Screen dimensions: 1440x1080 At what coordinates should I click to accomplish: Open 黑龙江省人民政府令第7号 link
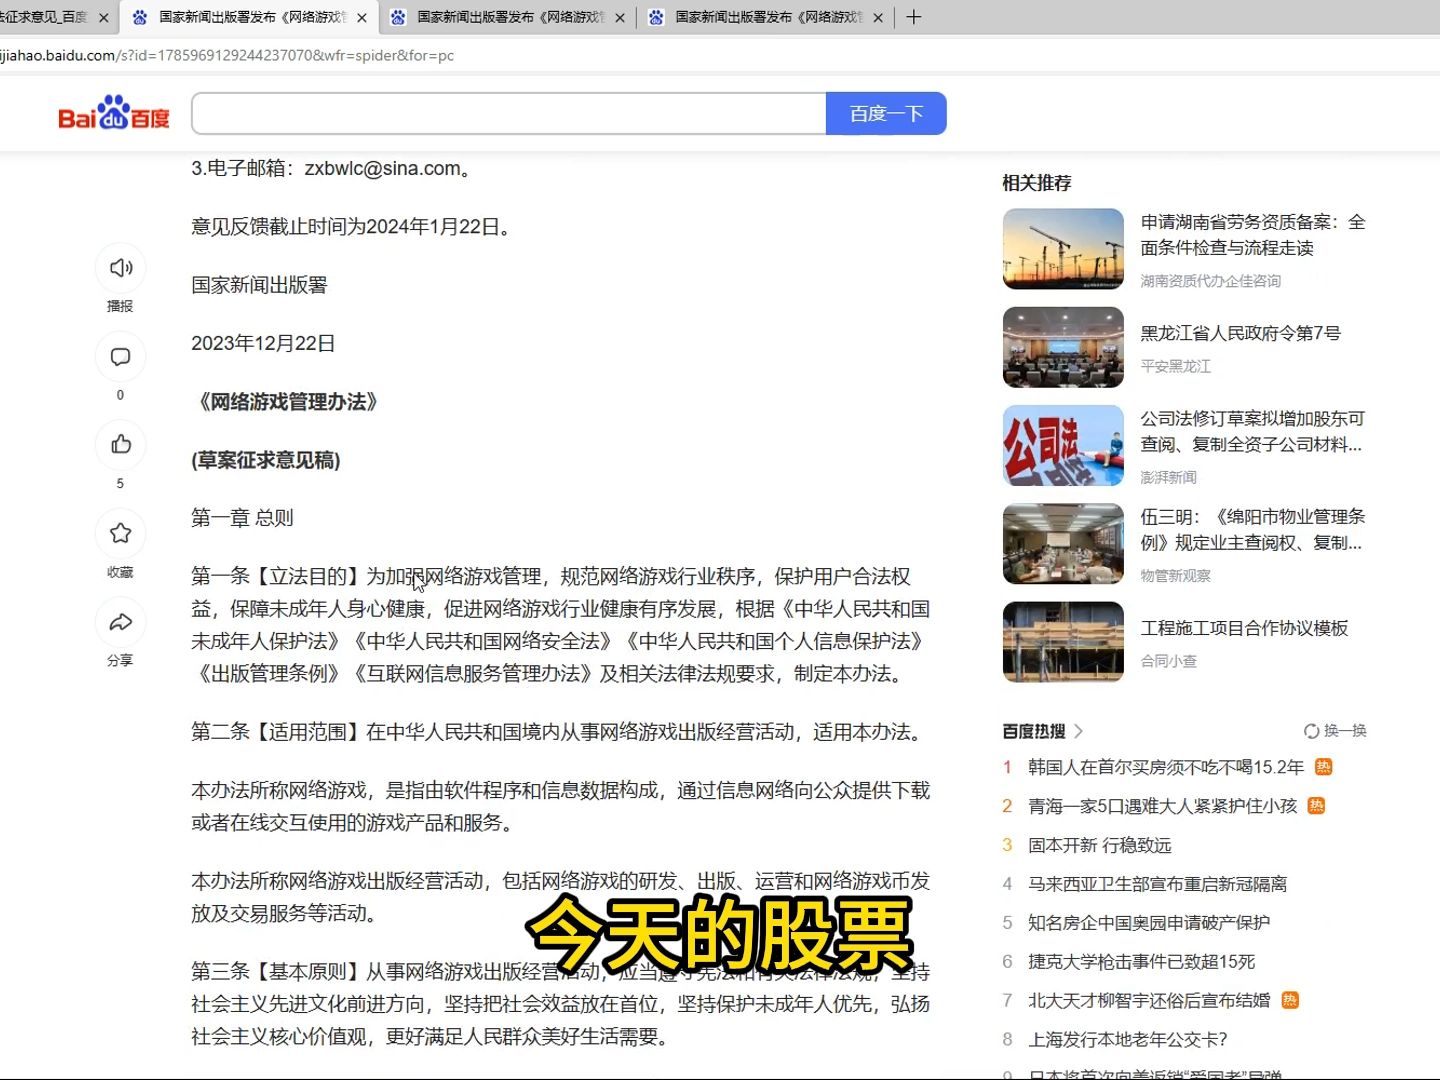pos(1241,333)
